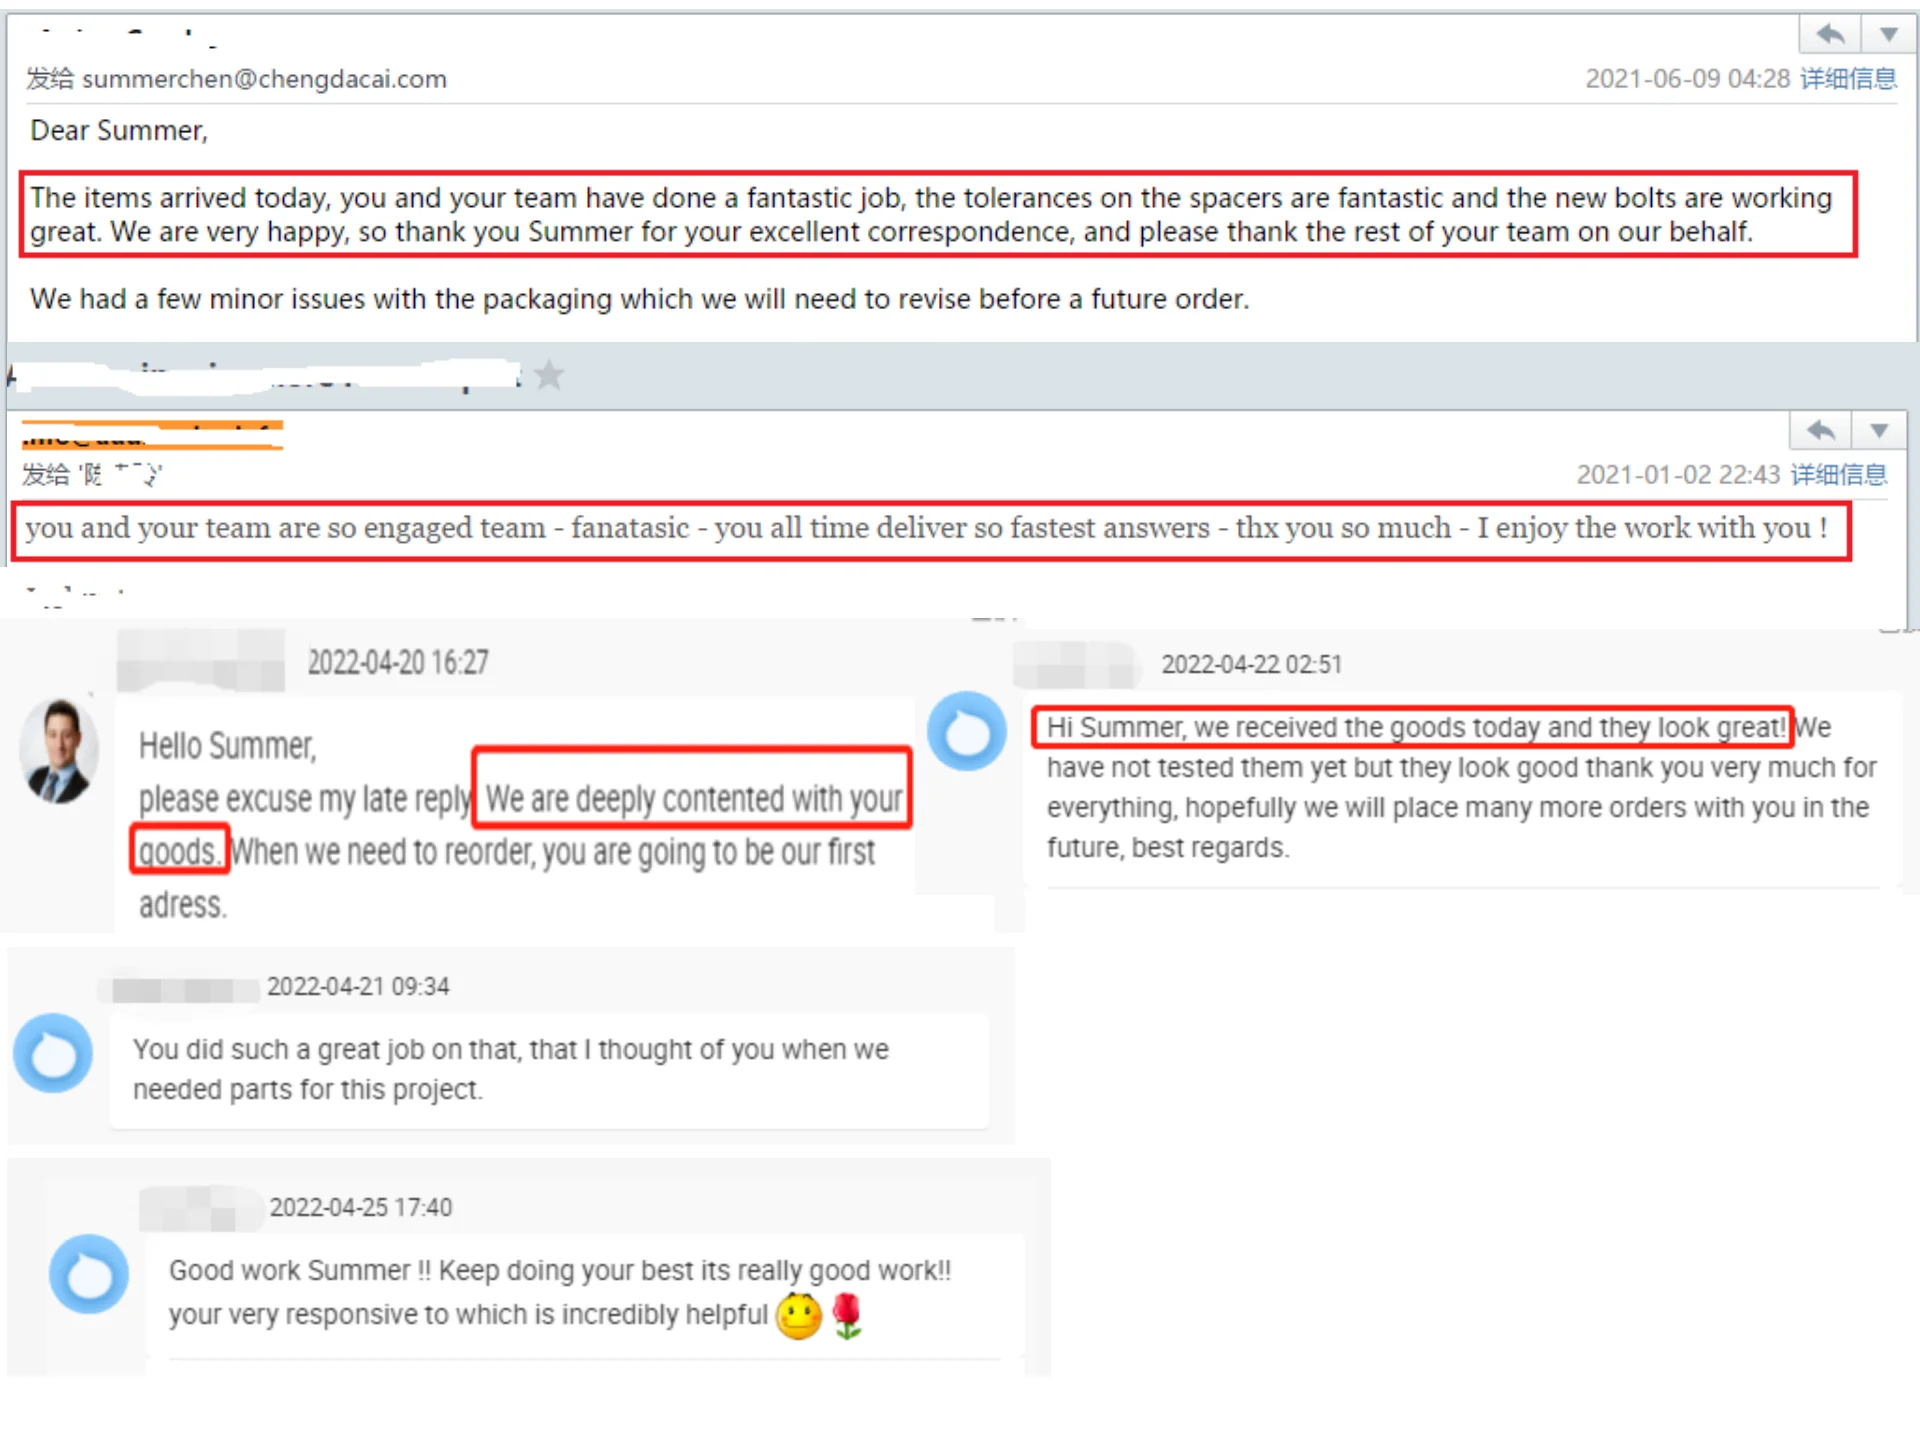
Task: Click the man's profile photo avatar
Action: point(59,750)
